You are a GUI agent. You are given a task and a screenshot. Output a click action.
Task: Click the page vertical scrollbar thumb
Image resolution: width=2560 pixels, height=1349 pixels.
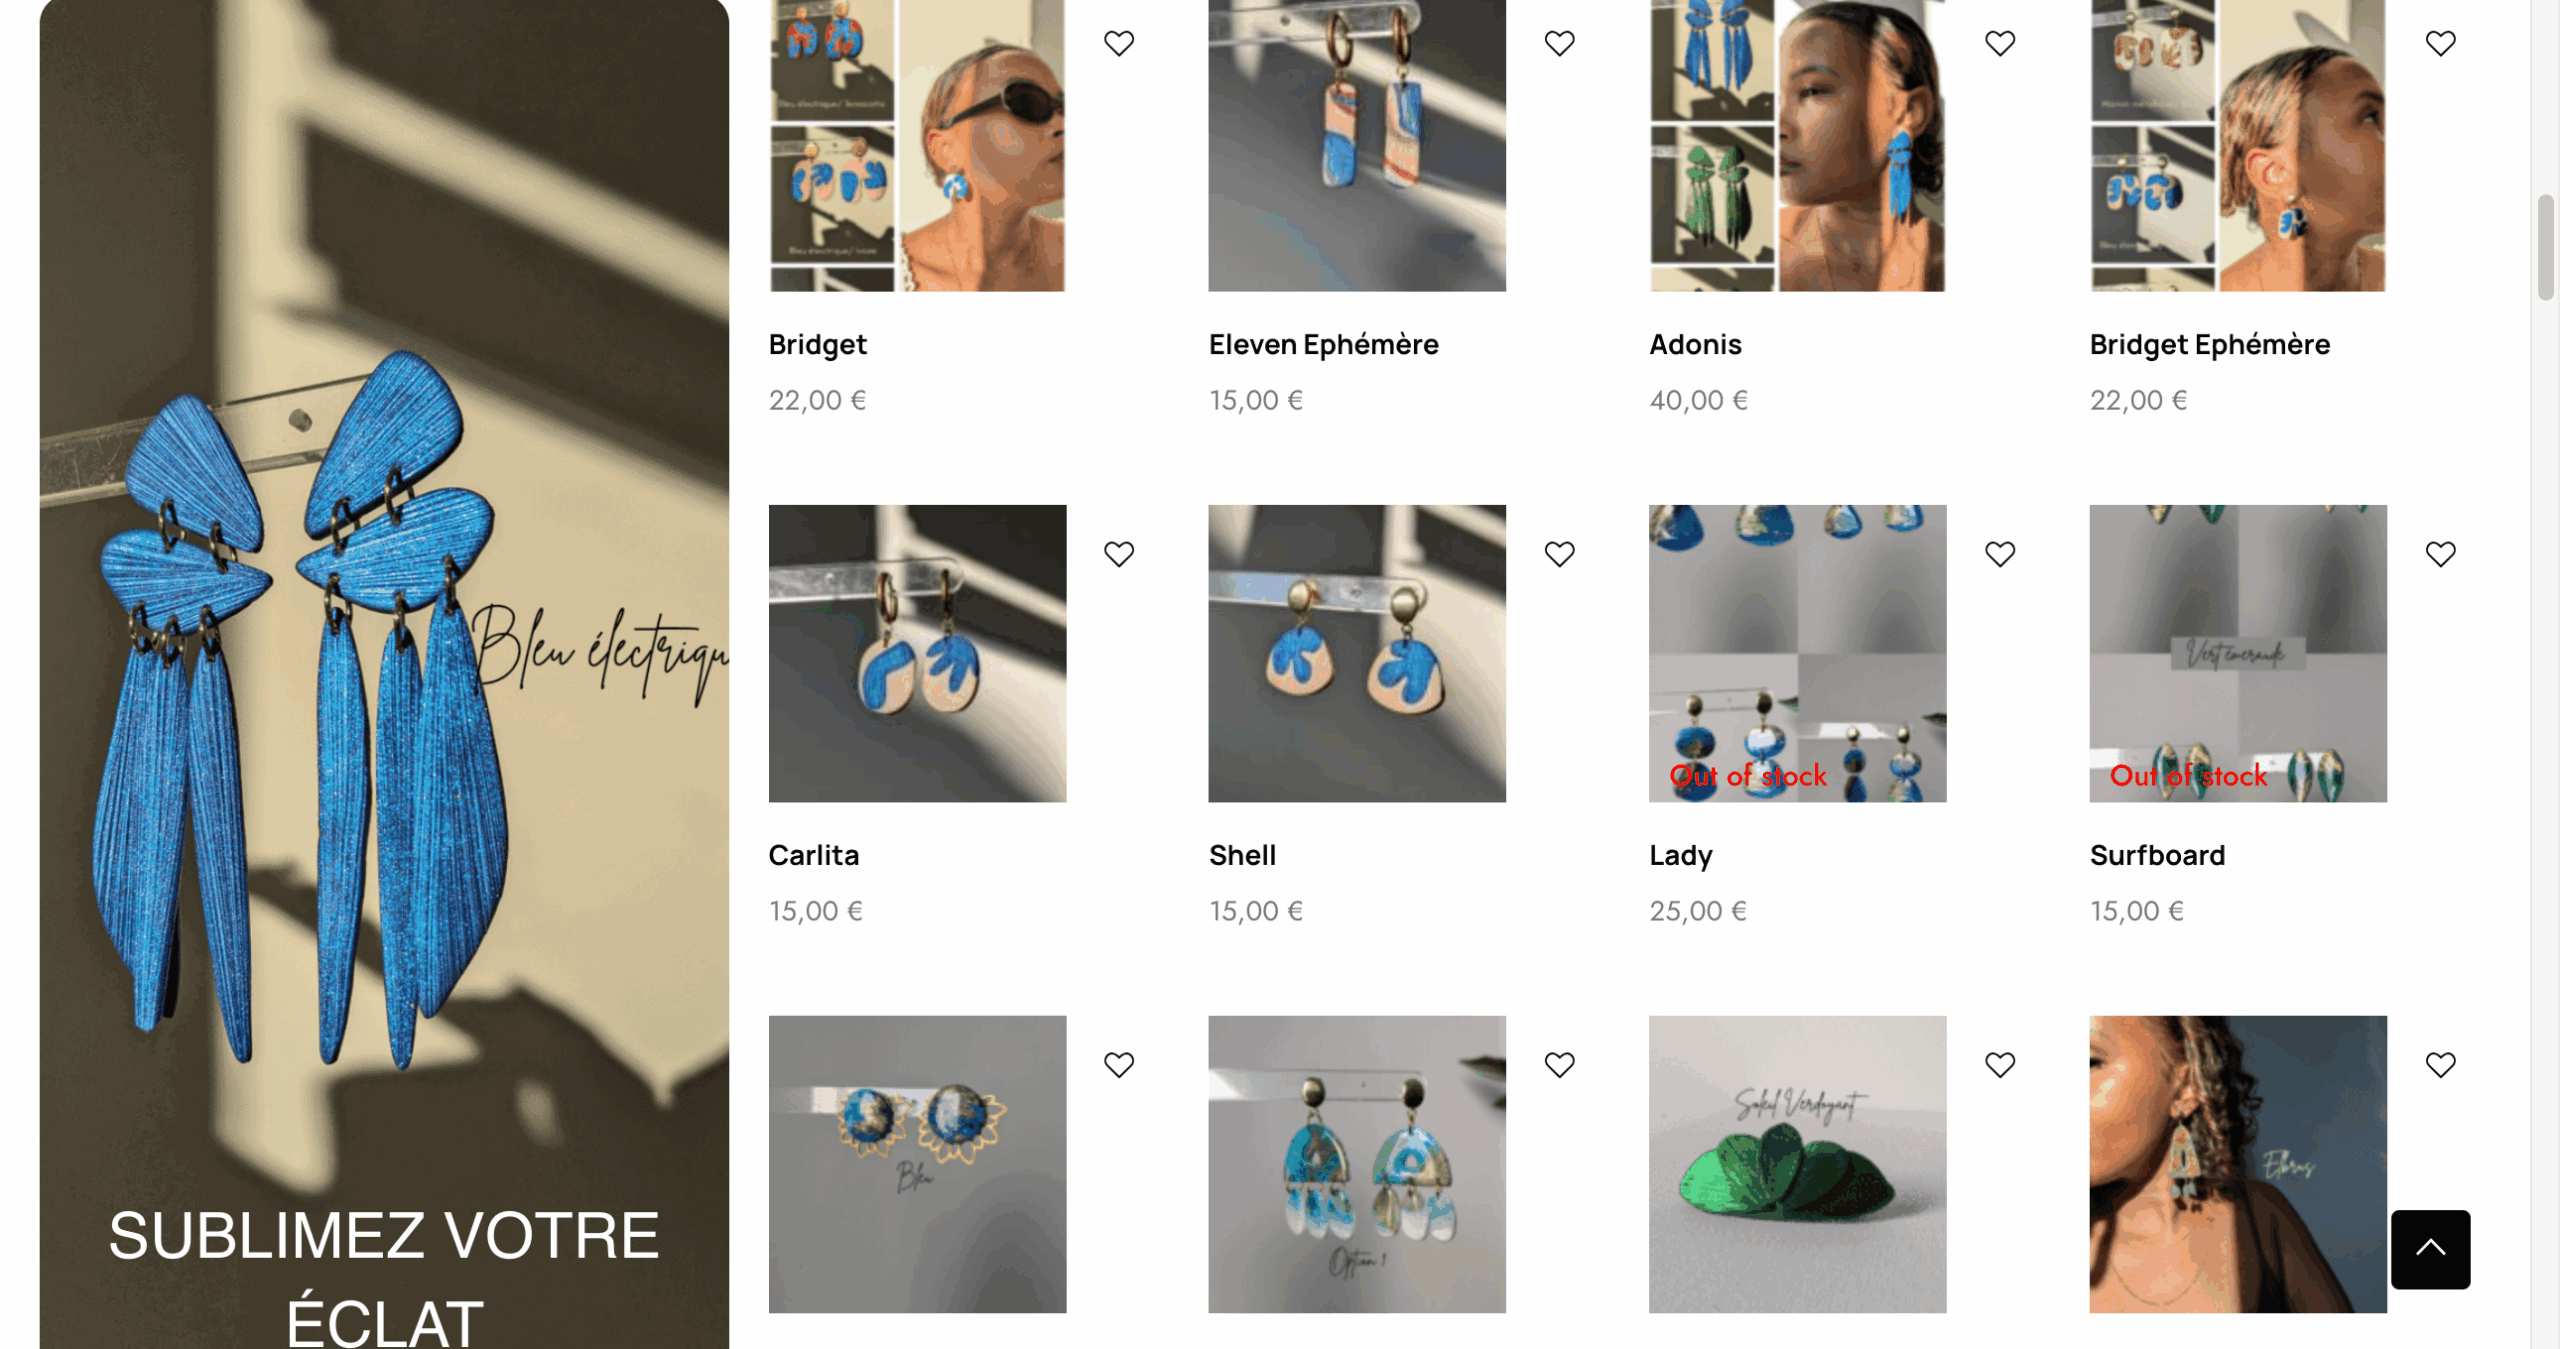[2545, 247]
